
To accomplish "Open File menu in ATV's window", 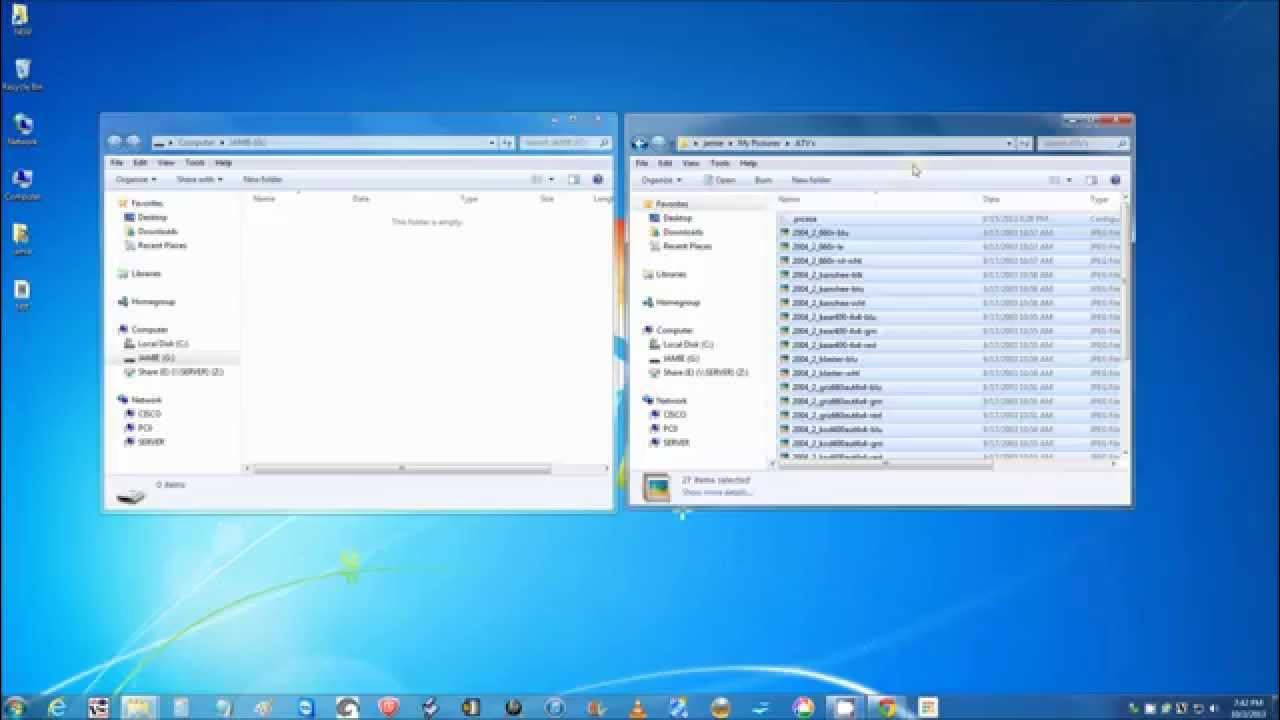I will pyautogui.click(x=641, y=163).
